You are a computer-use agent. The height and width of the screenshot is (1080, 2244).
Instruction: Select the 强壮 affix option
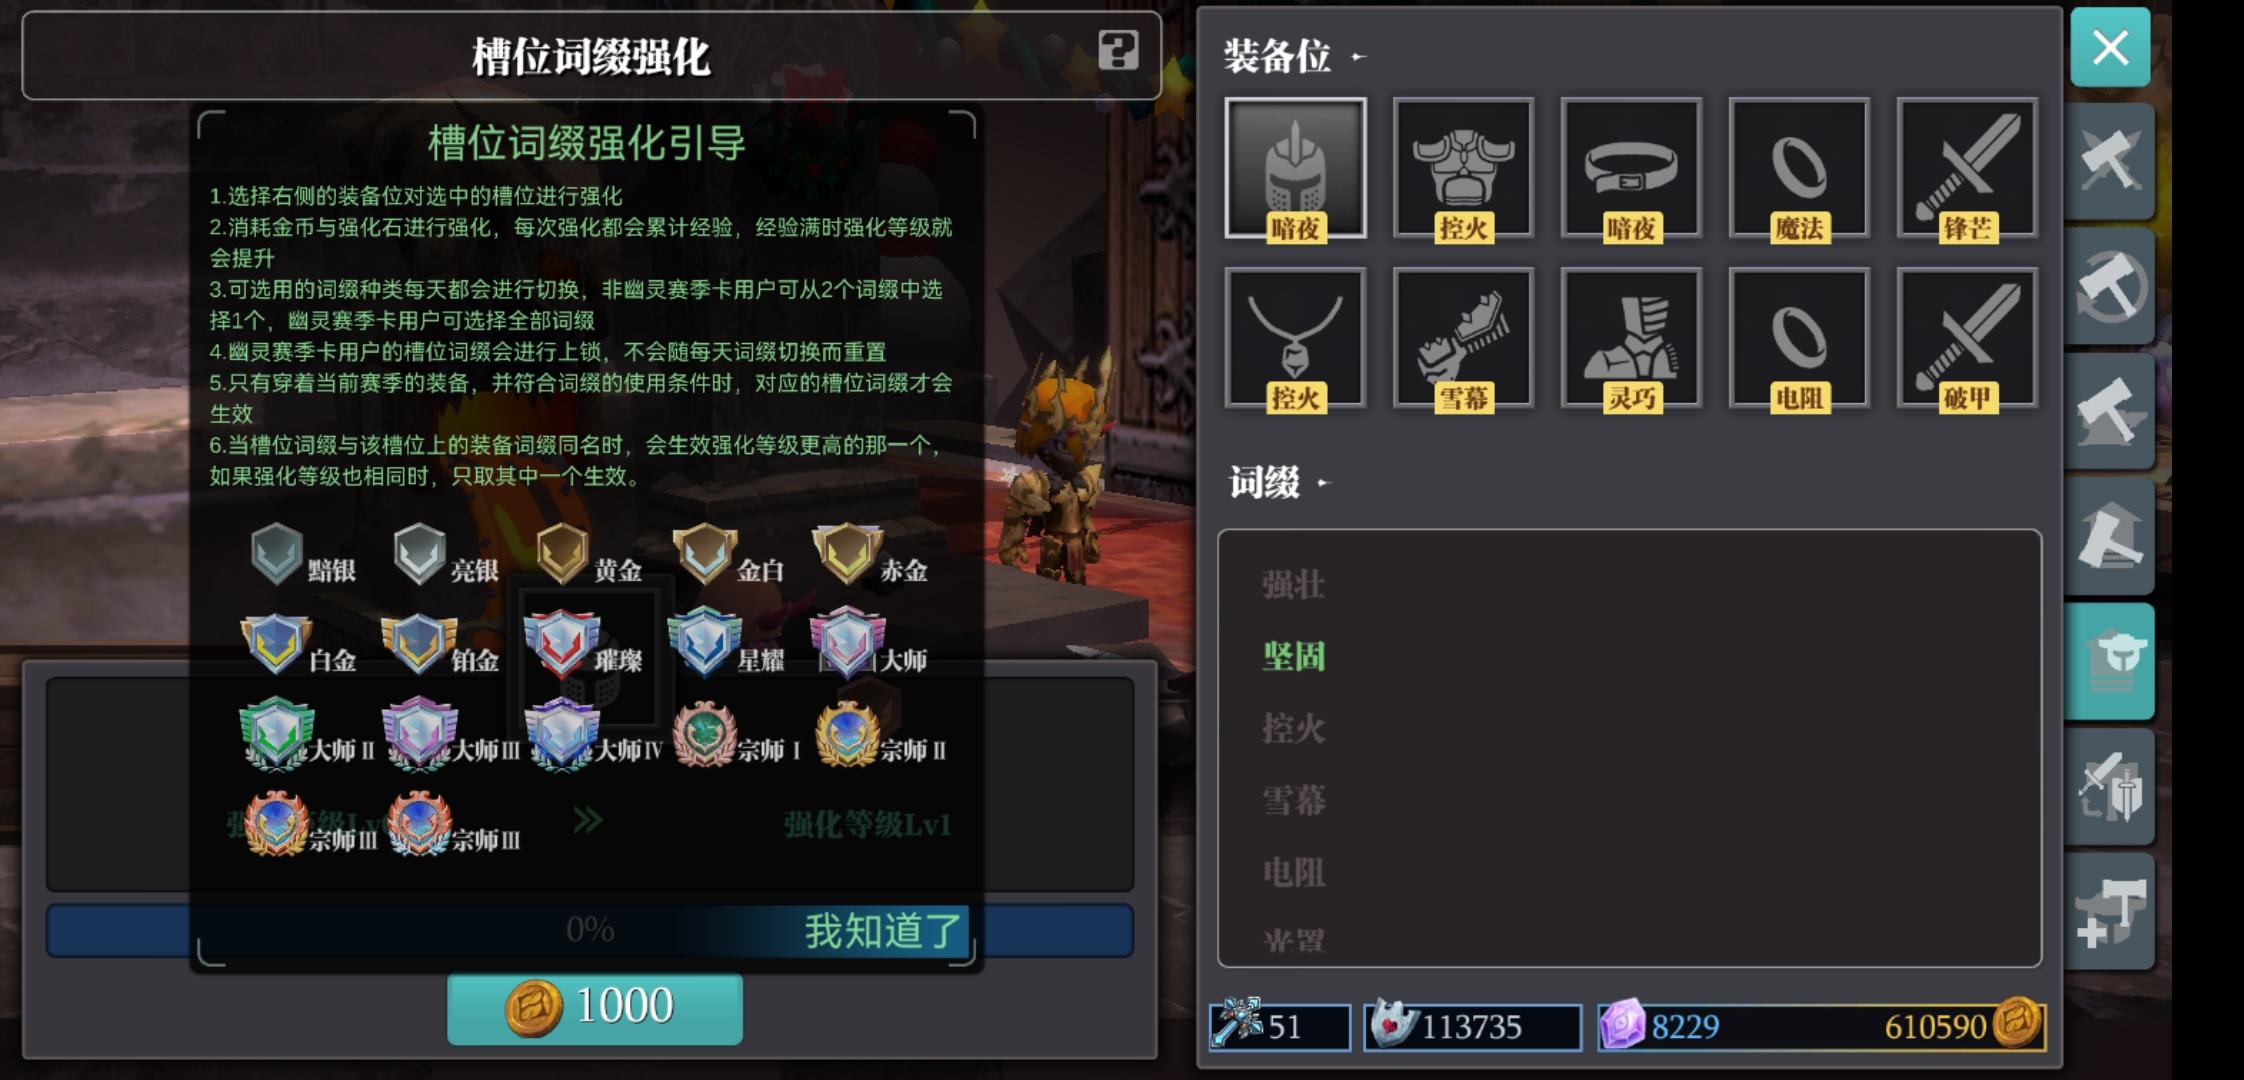tap(1293, 585)
